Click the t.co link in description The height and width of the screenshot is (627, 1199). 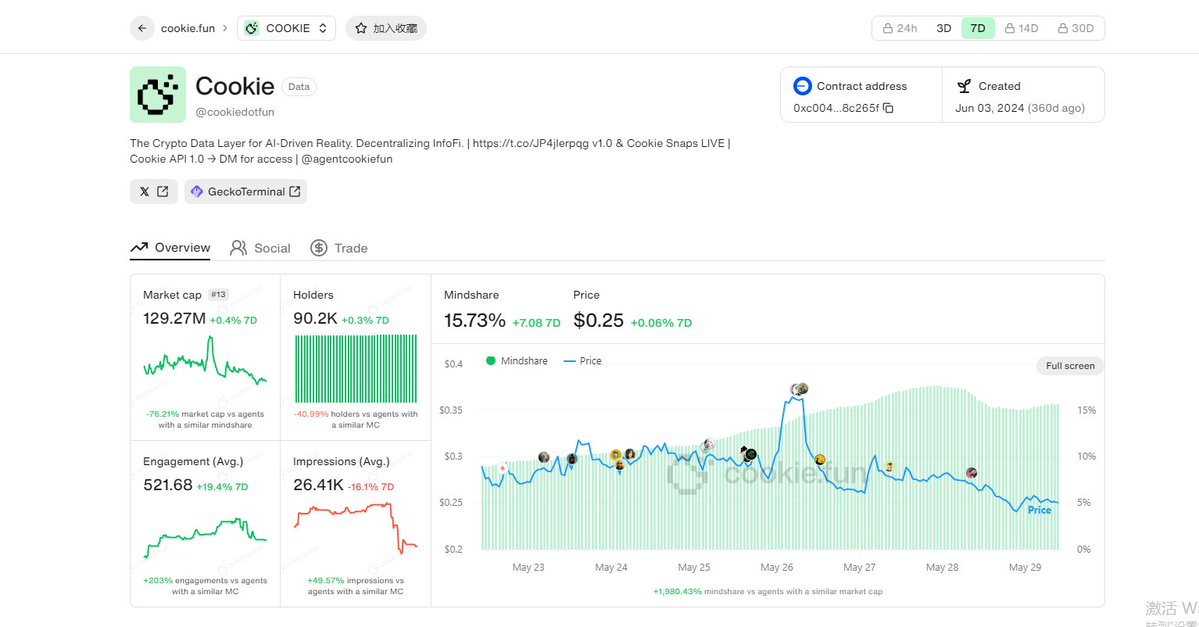531,143
